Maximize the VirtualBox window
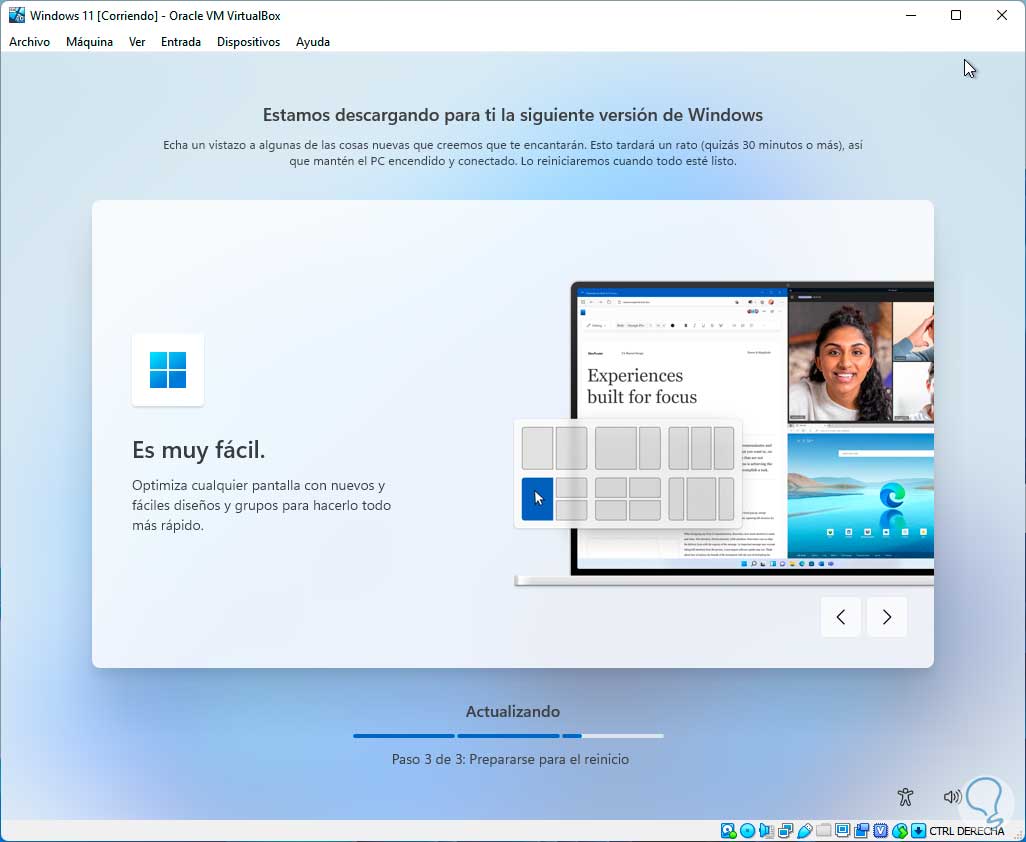The image size is (1026, 842). (956, 15)
